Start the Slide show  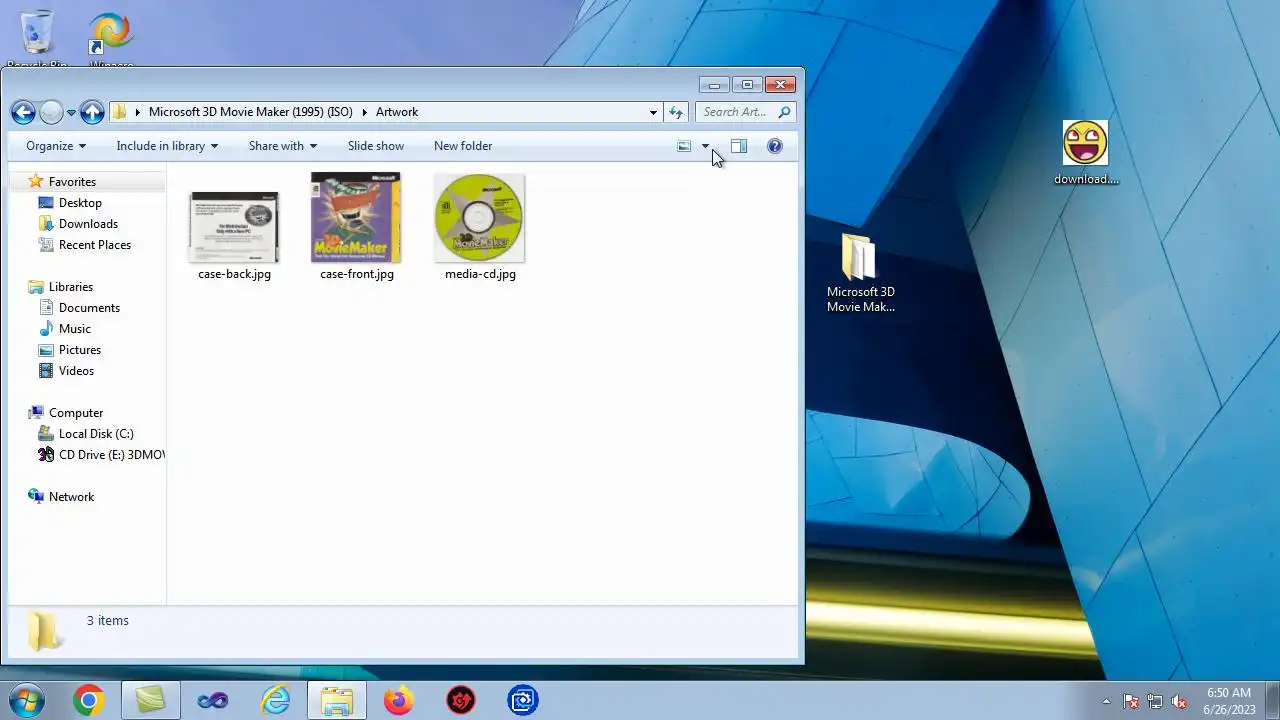pyautogui.click(x=376, y=146)
